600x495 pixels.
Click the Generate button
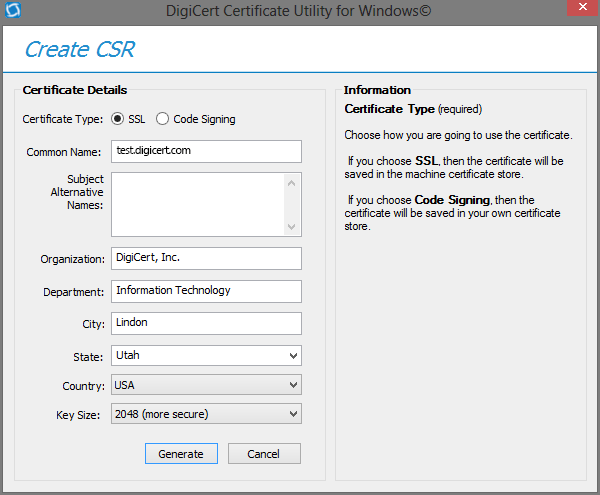(181, 454)
